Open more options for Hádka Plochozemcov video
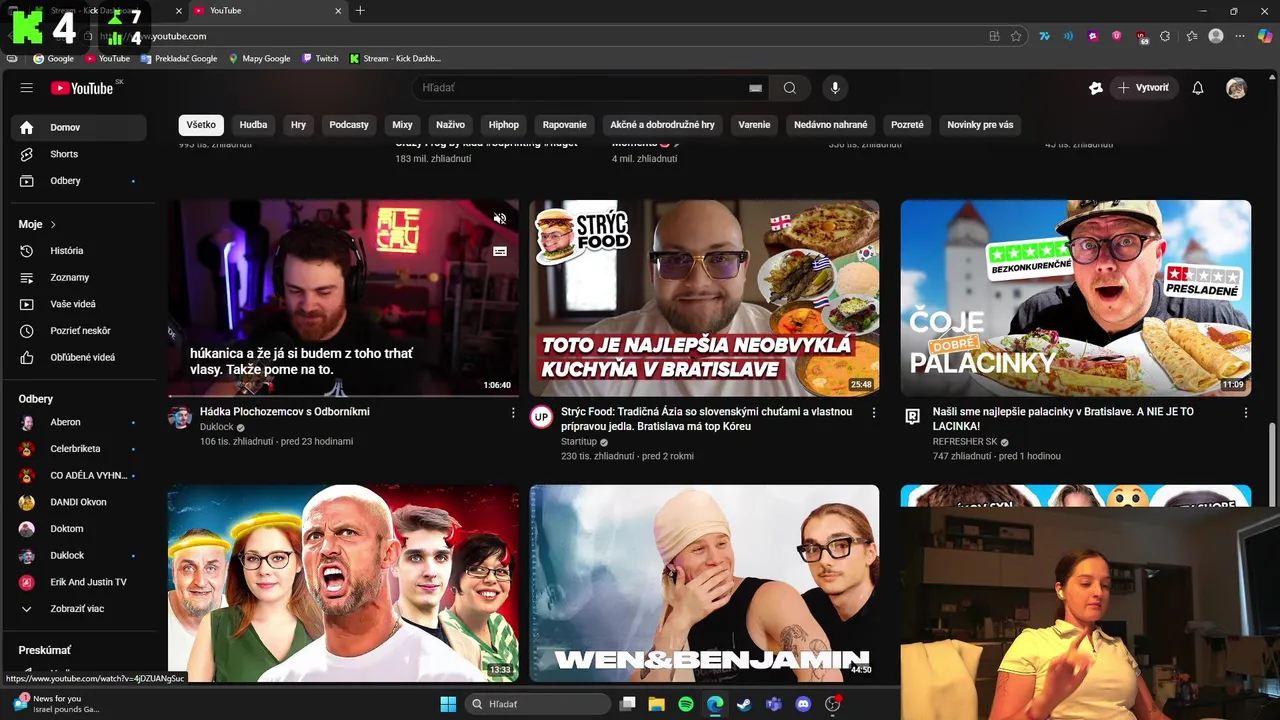The image size is (1280, 720). coord(513,413)
